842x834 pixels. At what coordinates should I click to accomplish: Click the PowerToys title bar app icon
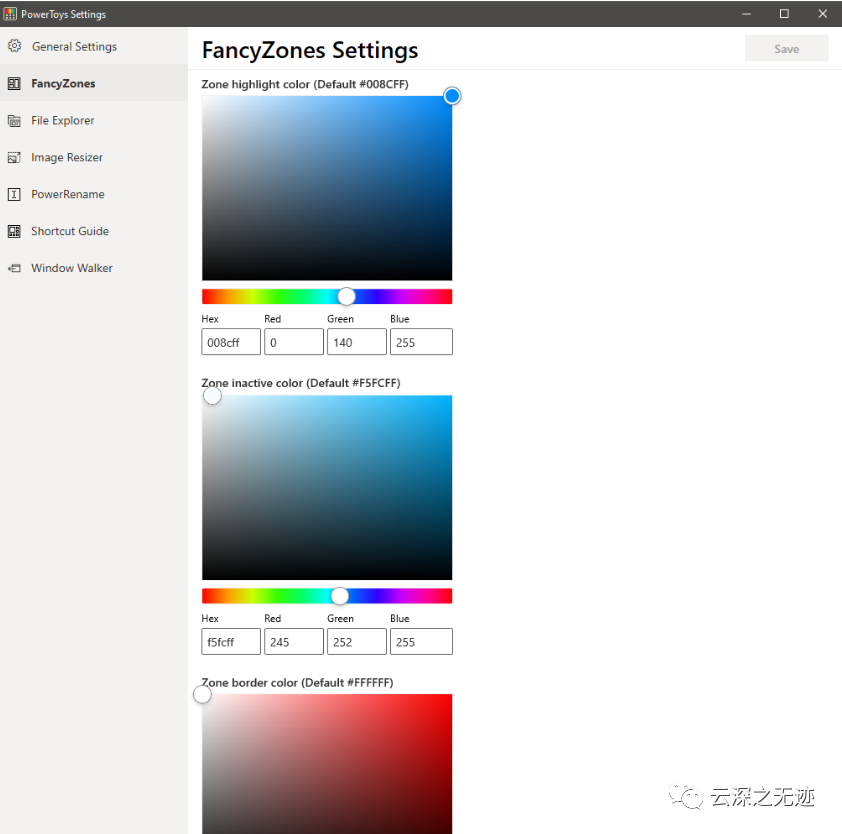pos(10,14)
